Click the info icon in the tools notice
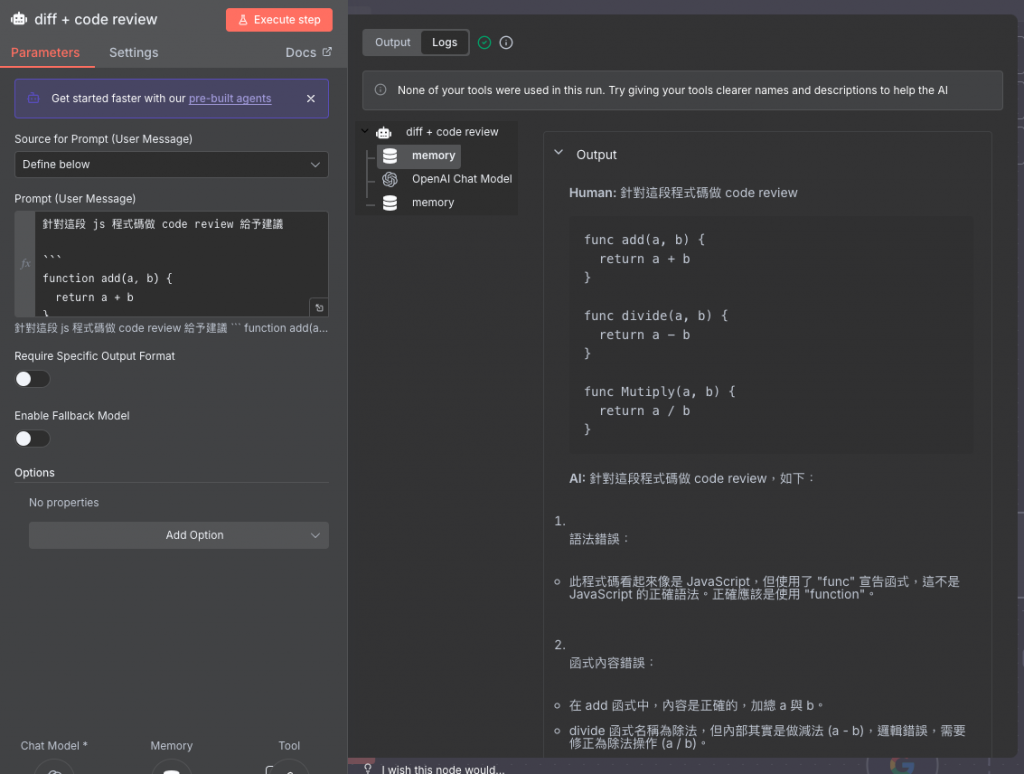Screen dimensions: 1024x774 380,90
